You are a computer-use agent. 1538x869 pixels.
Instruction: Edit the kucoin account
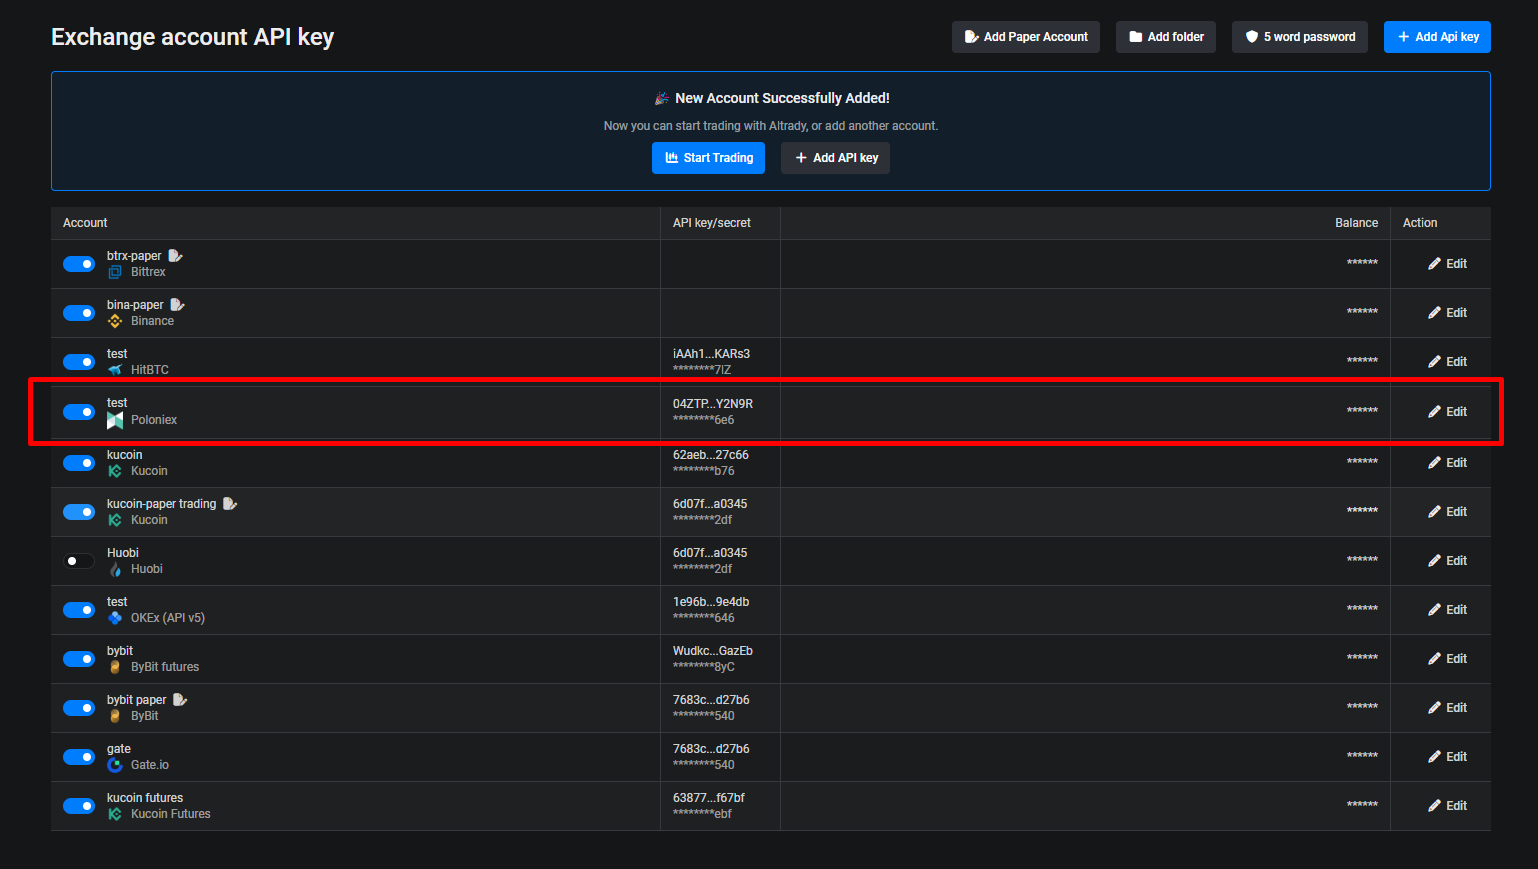[1447, 463]
